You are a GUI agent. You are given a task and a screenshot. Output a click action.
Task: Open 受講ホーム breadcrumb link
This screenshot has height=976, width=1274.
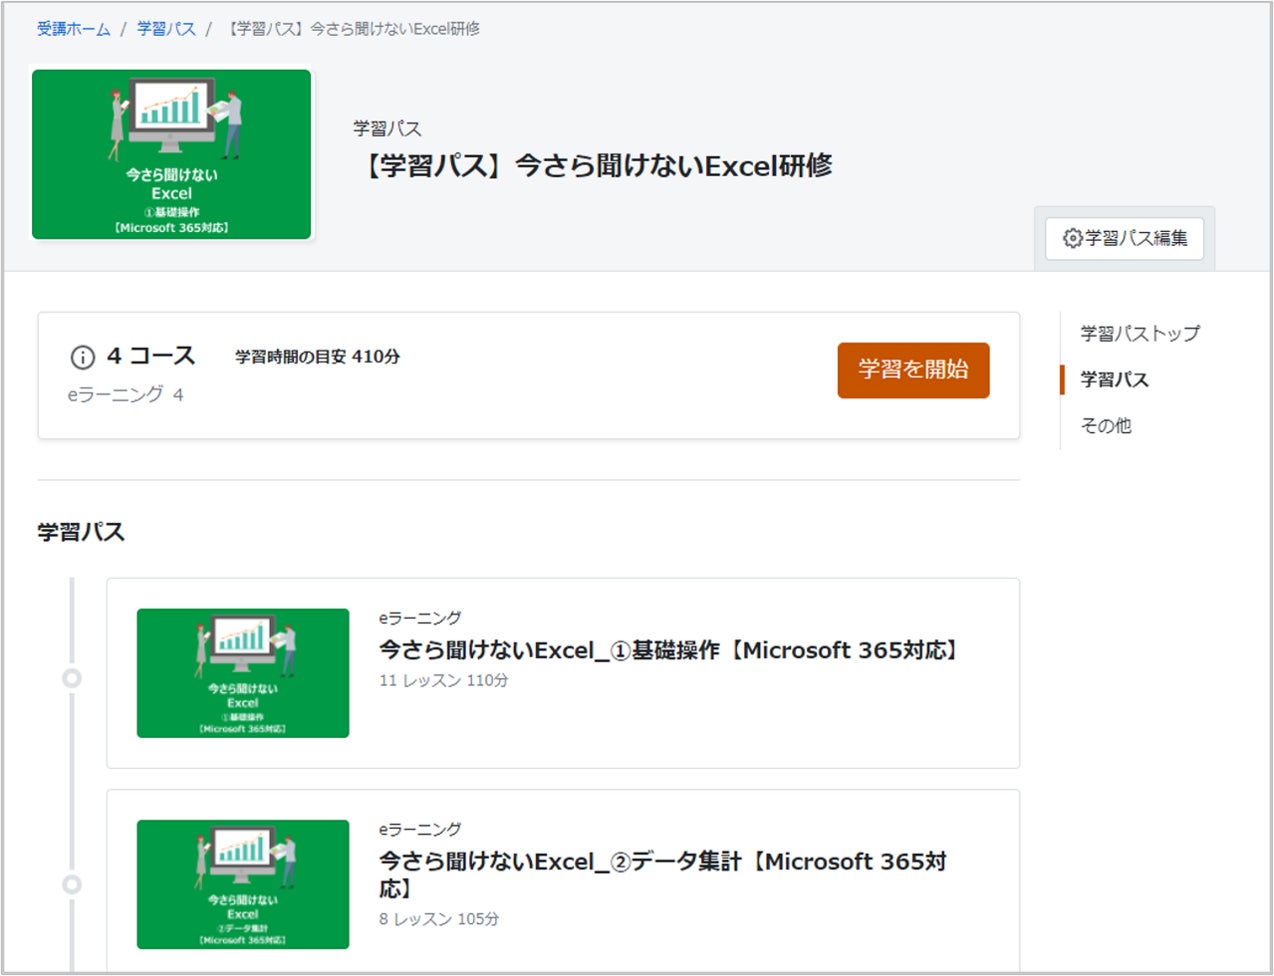(x=74, y=29)
